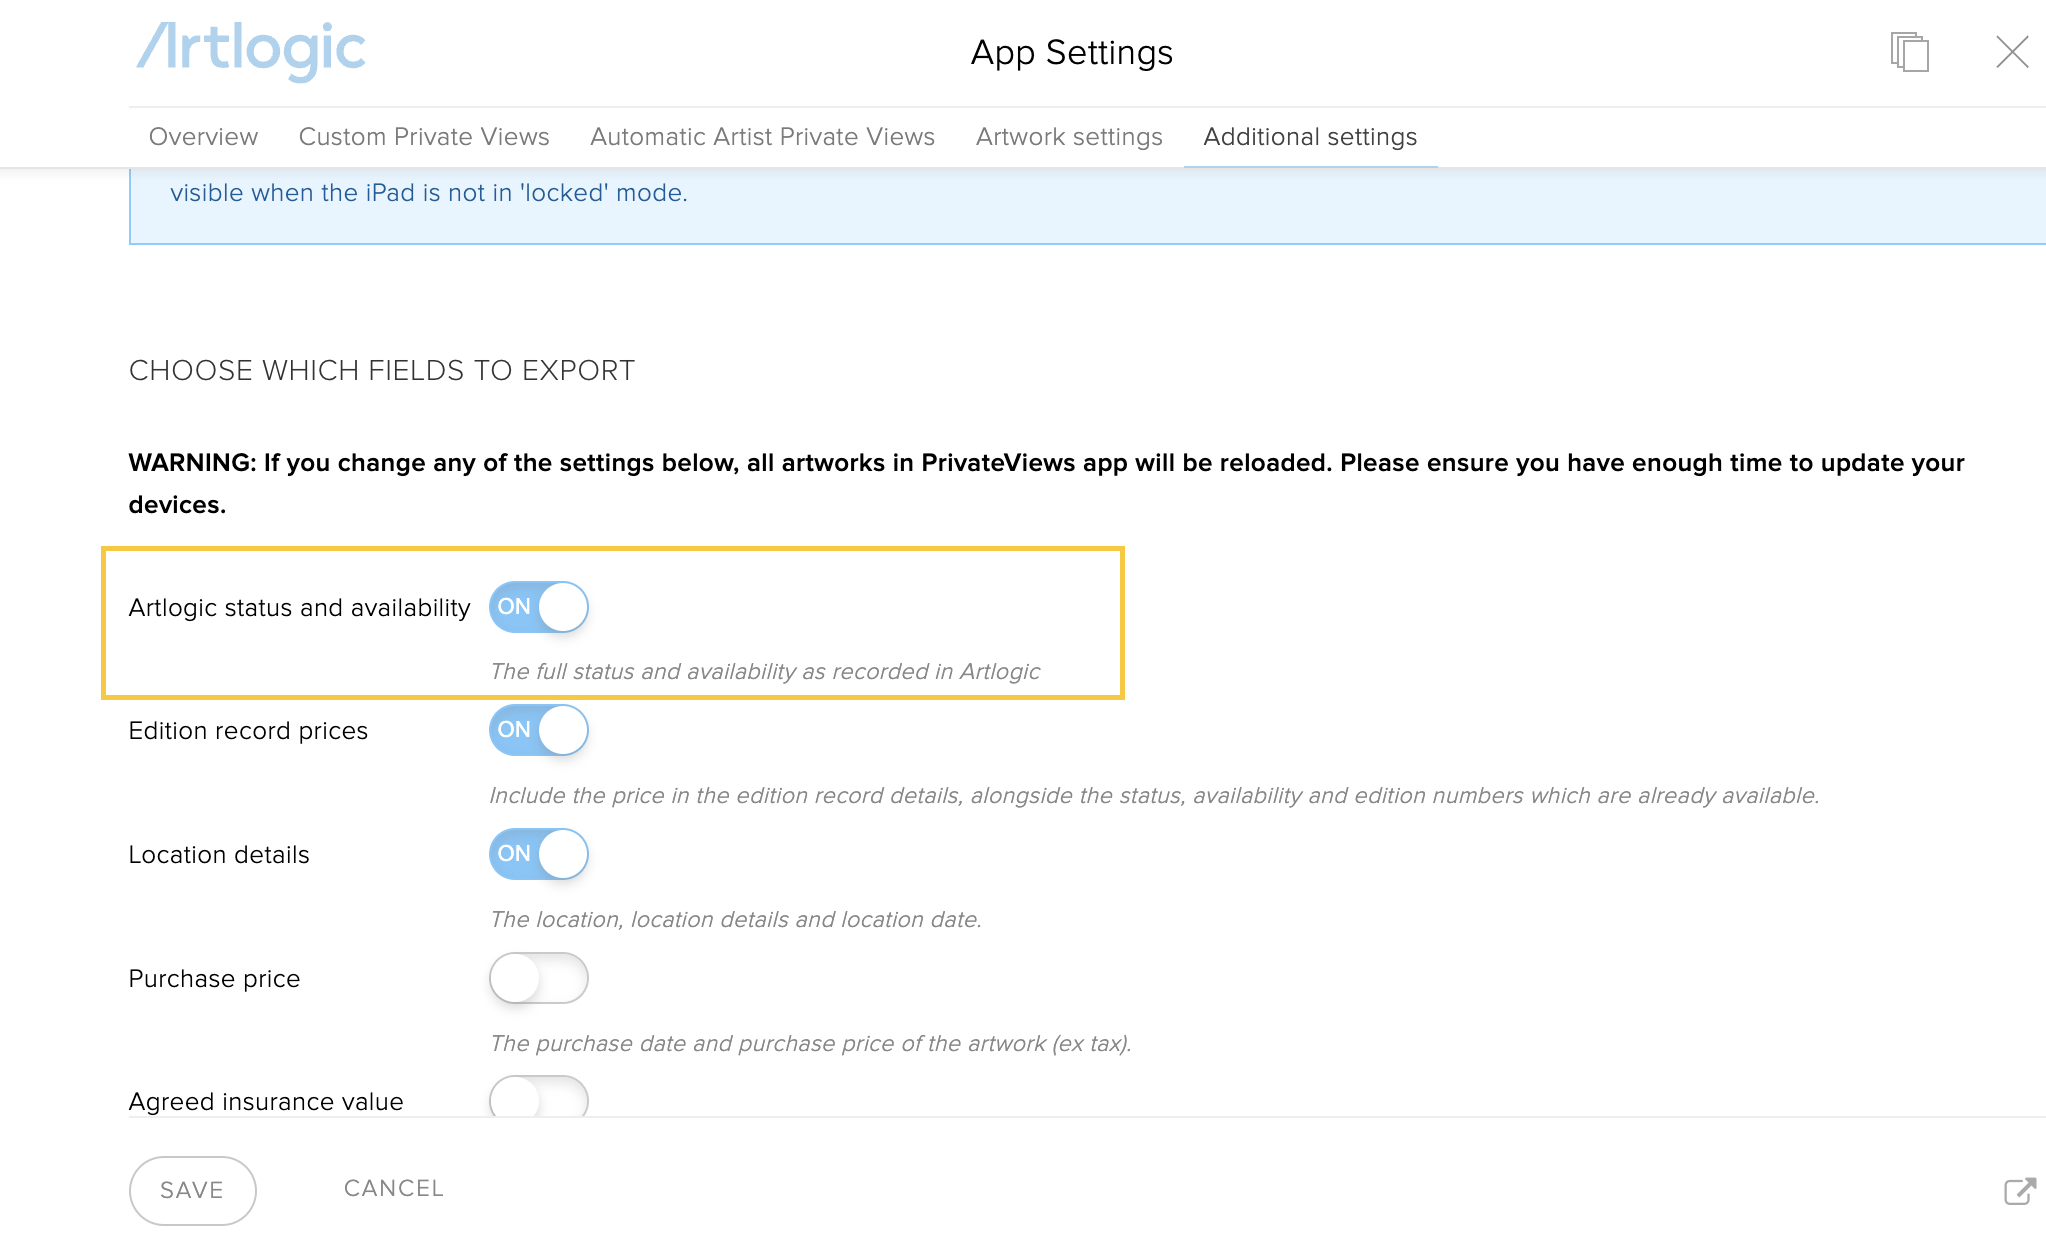Screen dimensions: 2046x1246
Task: Disable the Edition record prices toggle
Action: [x=539, y=730]
